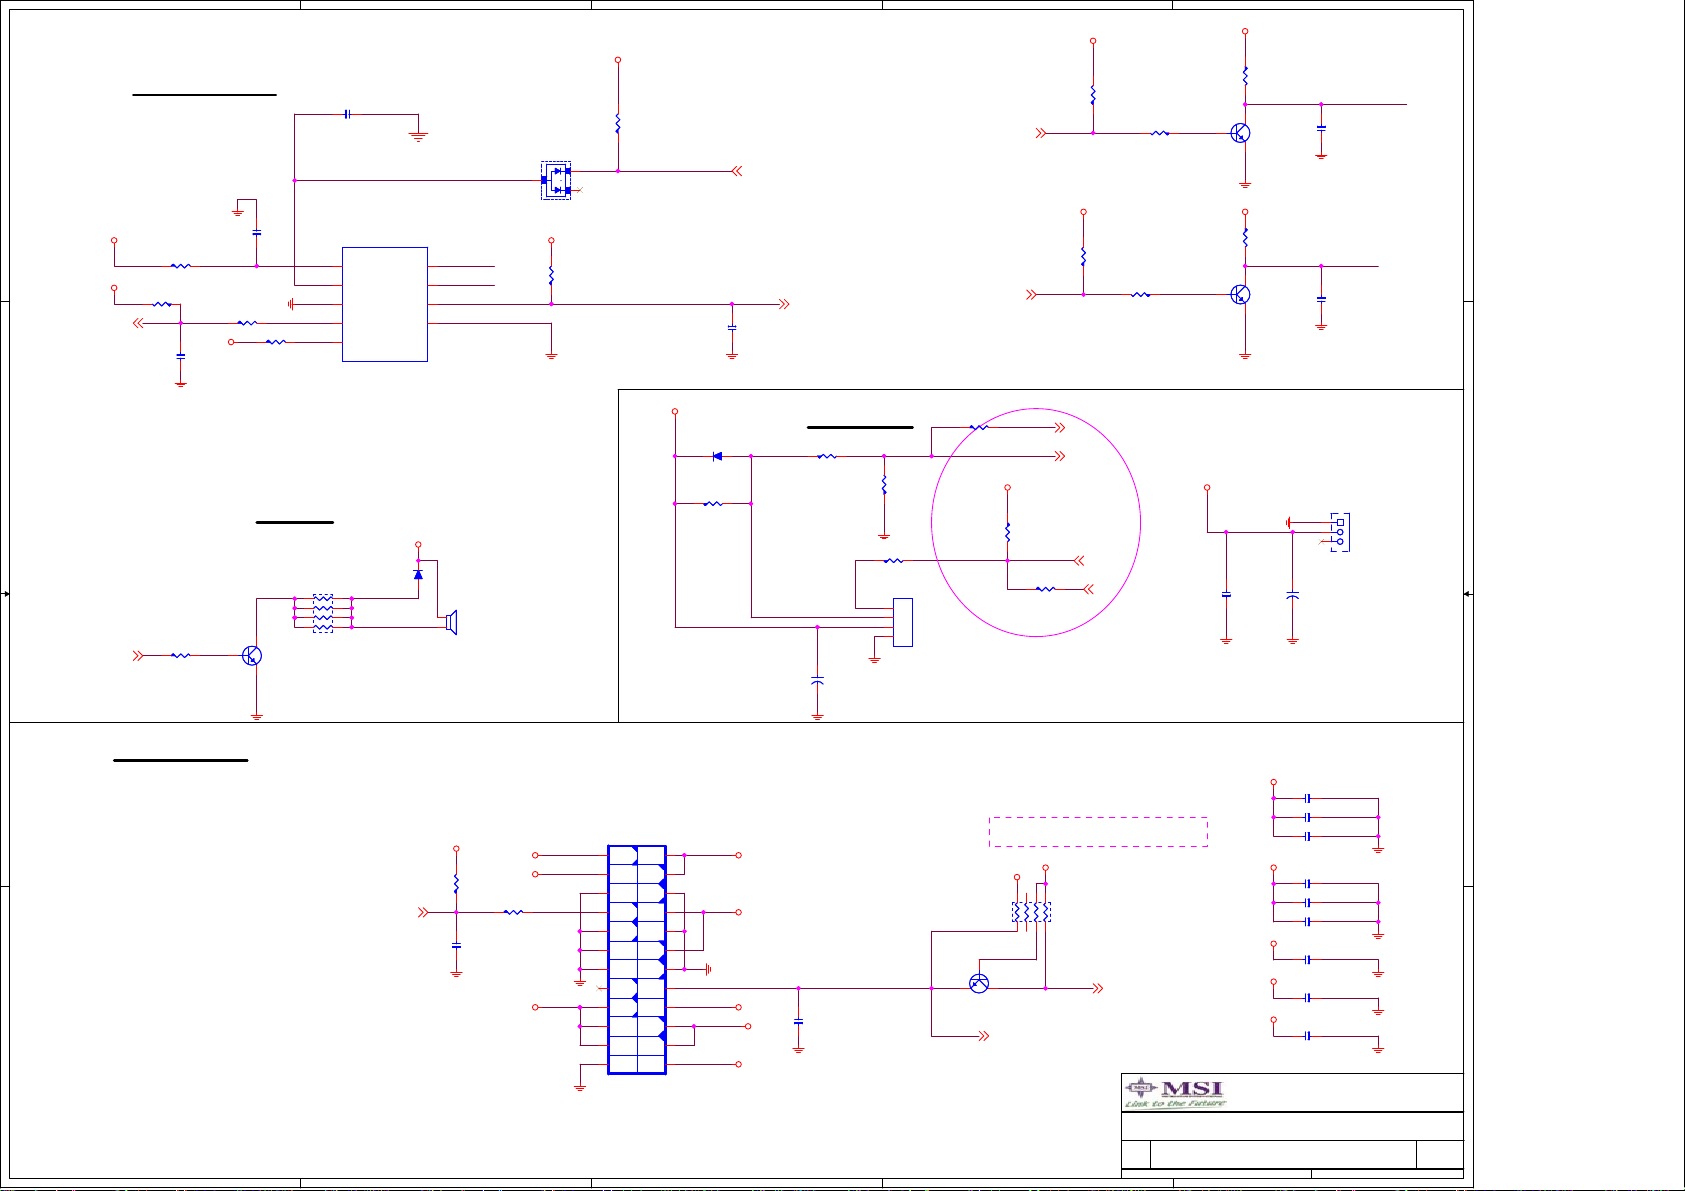
Task: Click the empty dashed magenta note box
Action: 1098,832
